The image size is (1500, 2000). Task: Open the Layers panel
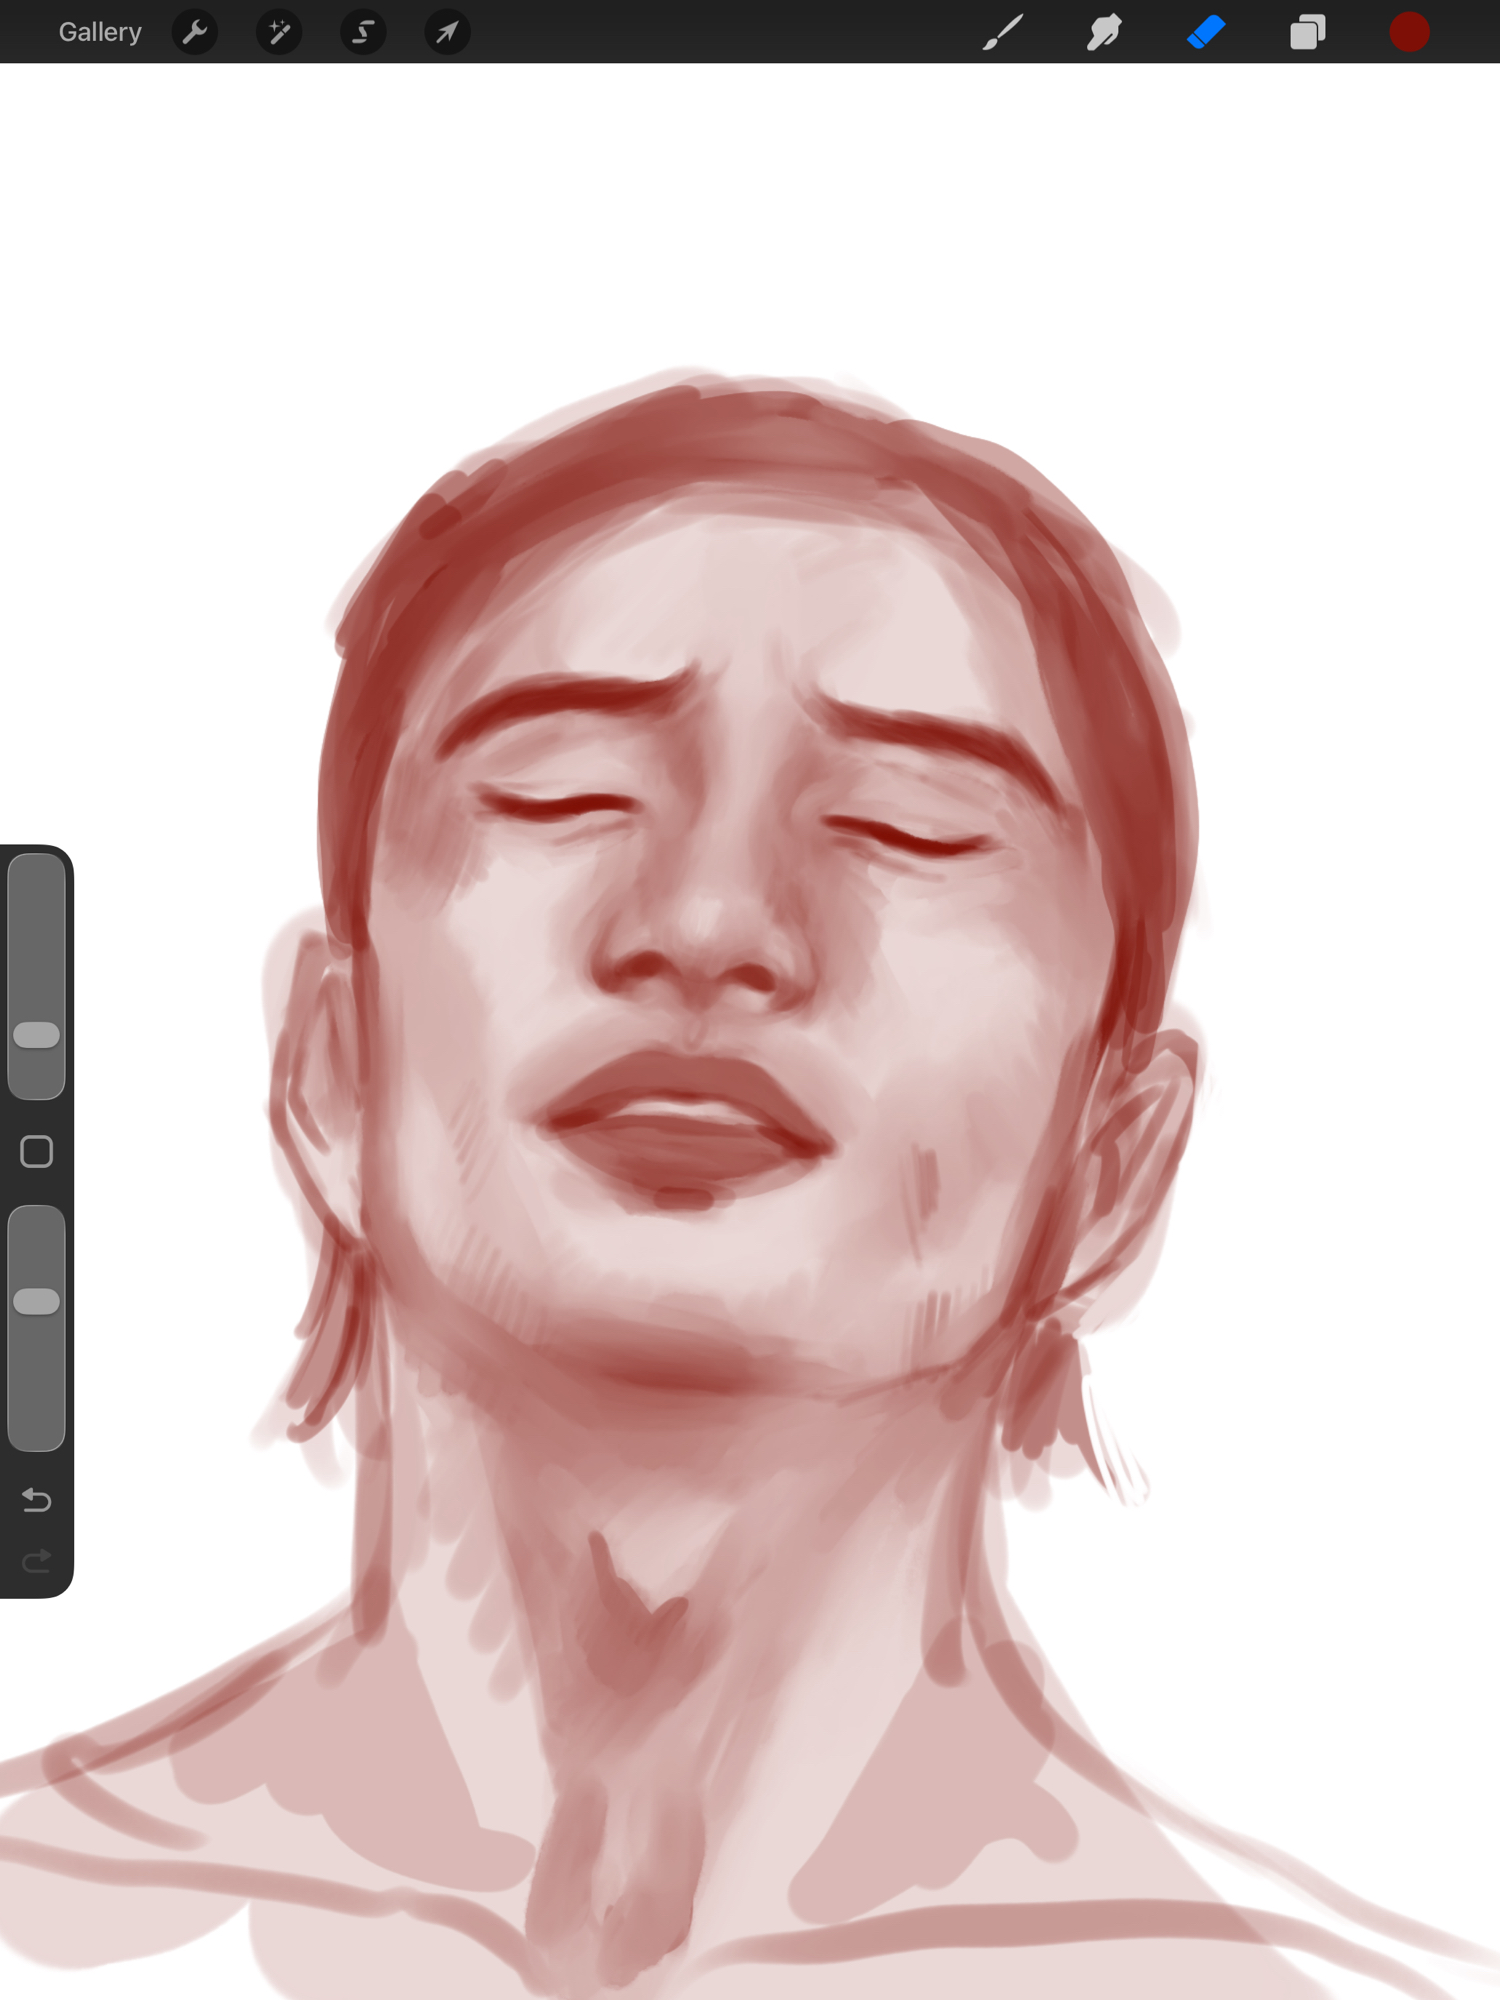click(1307, 32)
